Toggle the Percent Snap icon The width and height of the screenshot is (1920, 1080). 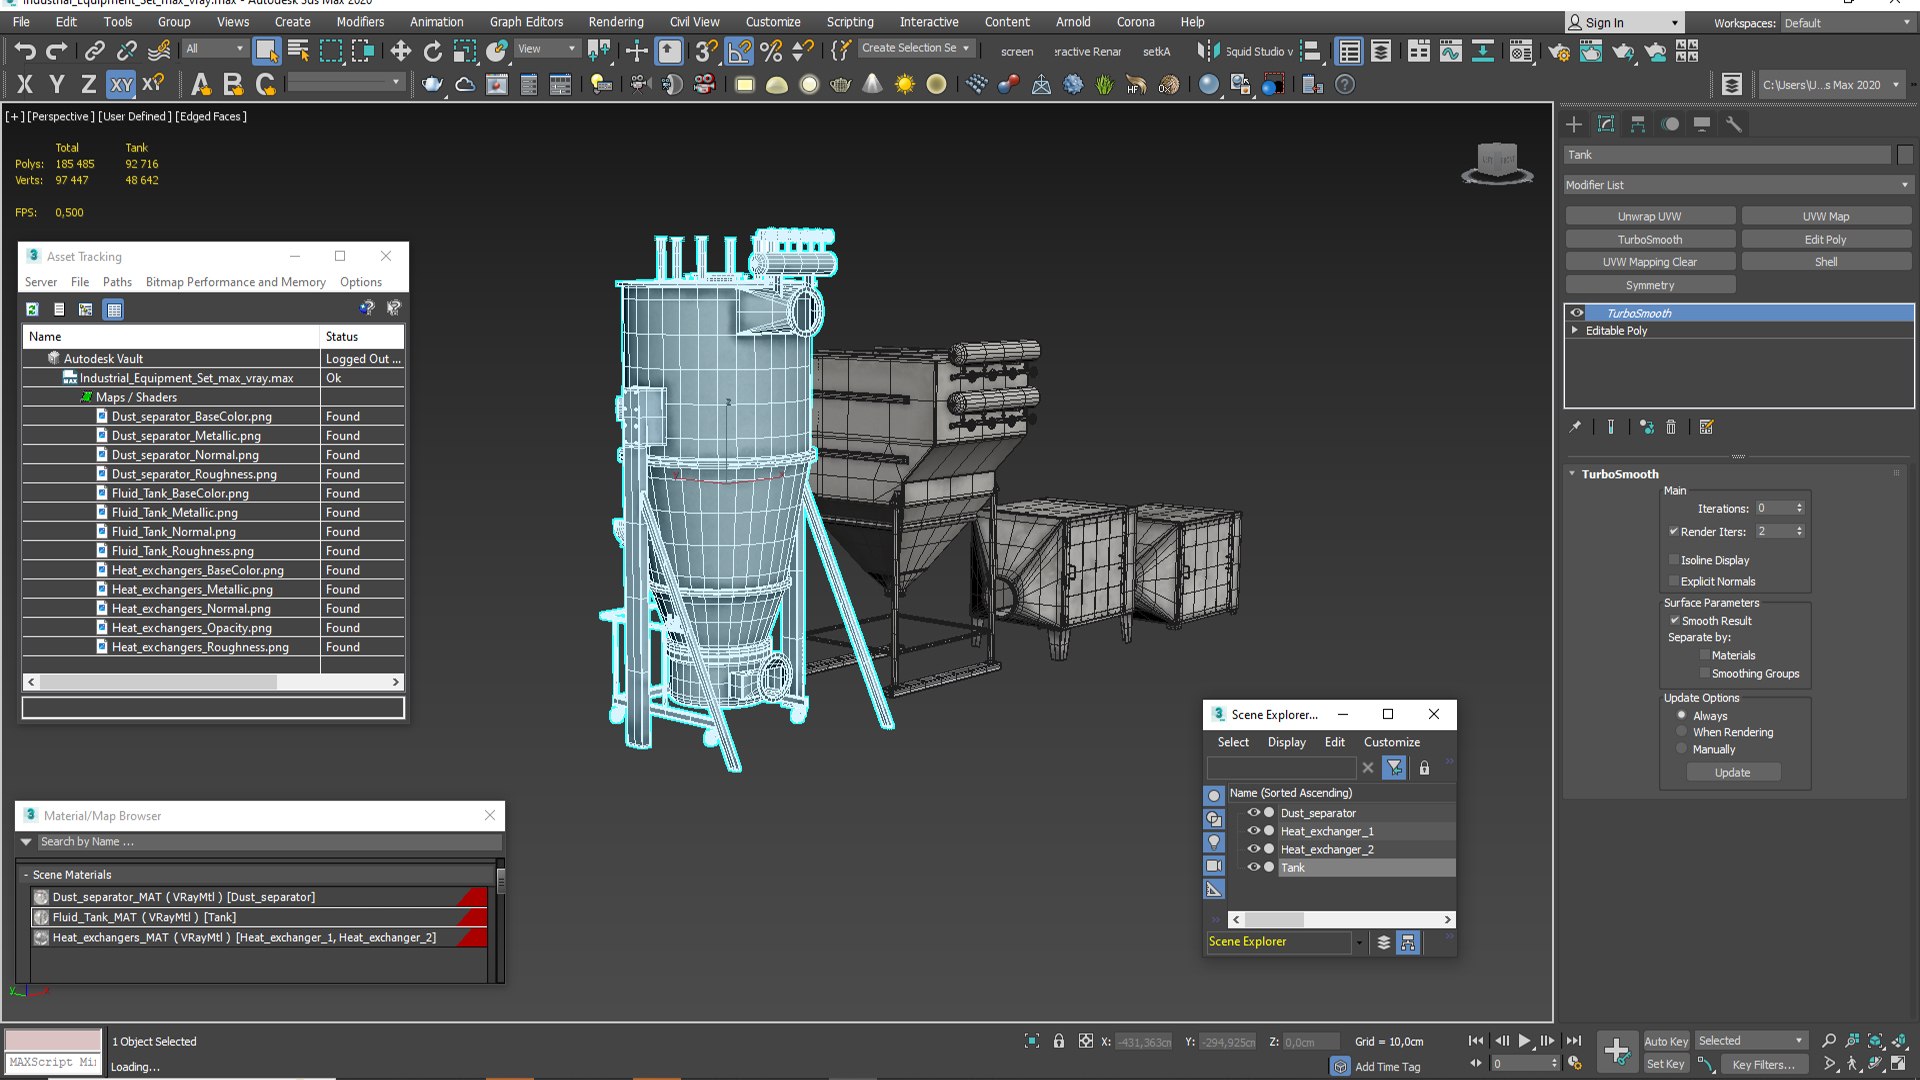coord(771,50)
